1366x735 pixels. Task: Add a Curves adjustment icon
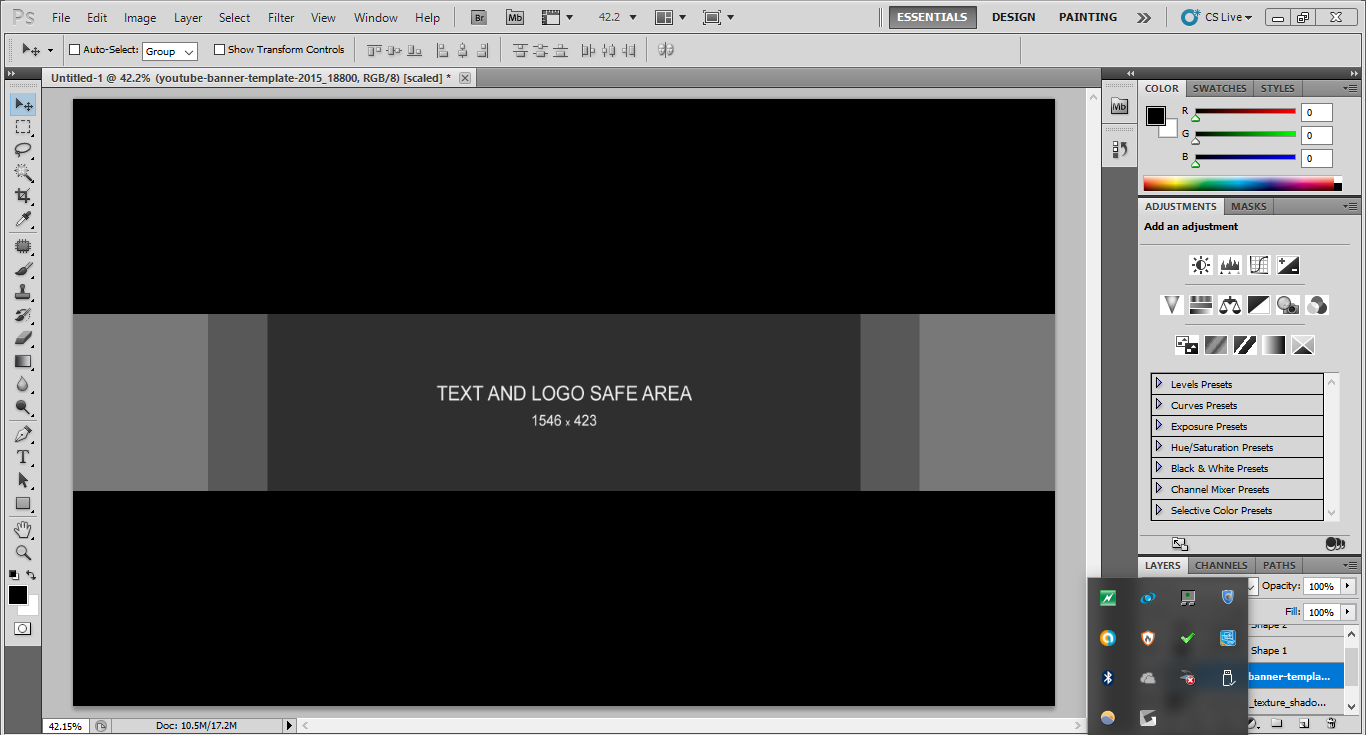(x=1259, y=265)
